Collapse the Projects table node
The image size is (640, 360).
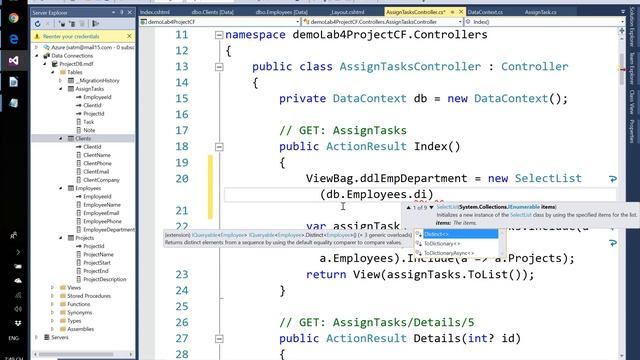click(61, 238)
